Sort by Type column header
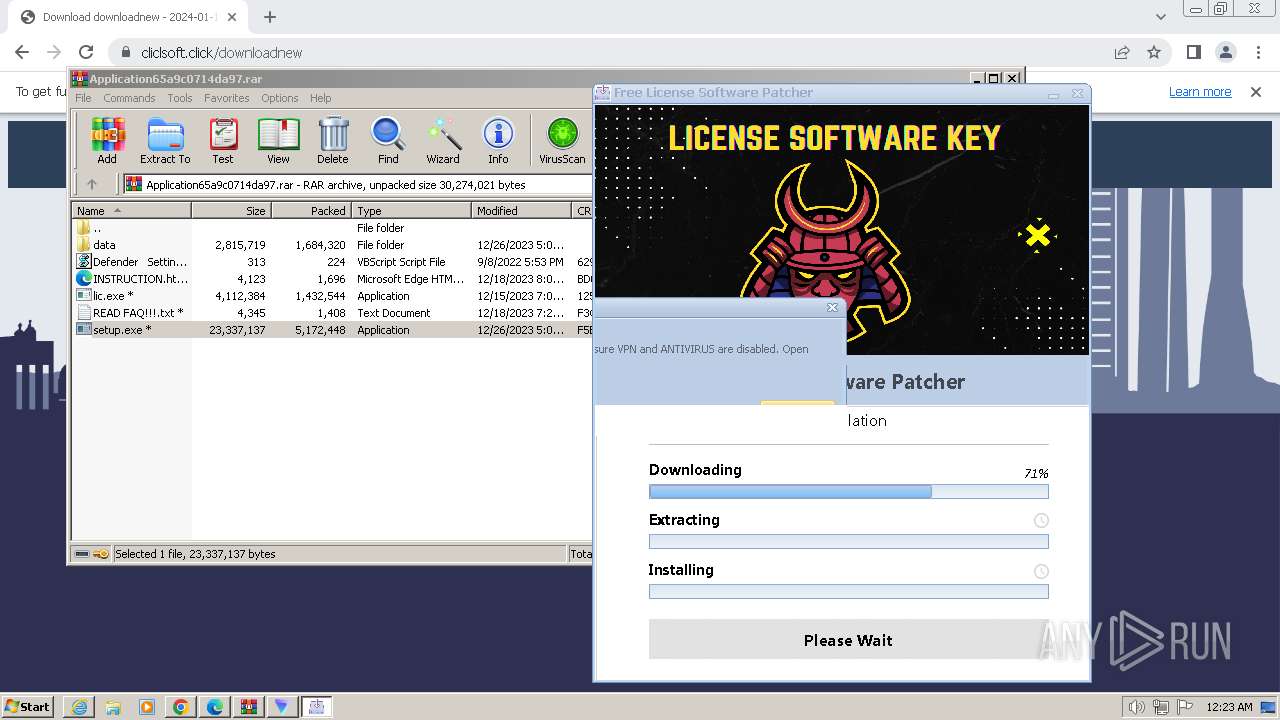This screenshot has width=1280, height=720. [x=411, y=211]
